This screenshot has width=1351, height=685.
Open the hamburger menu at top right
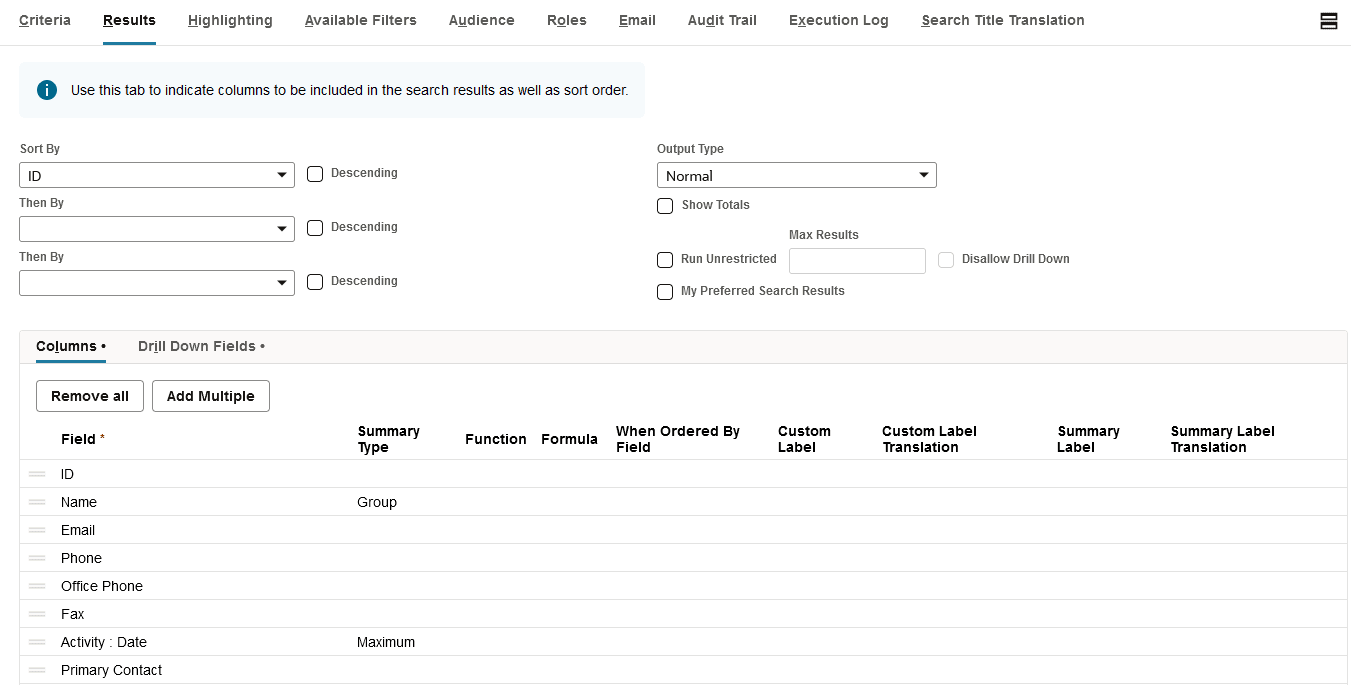point(1328,20)
